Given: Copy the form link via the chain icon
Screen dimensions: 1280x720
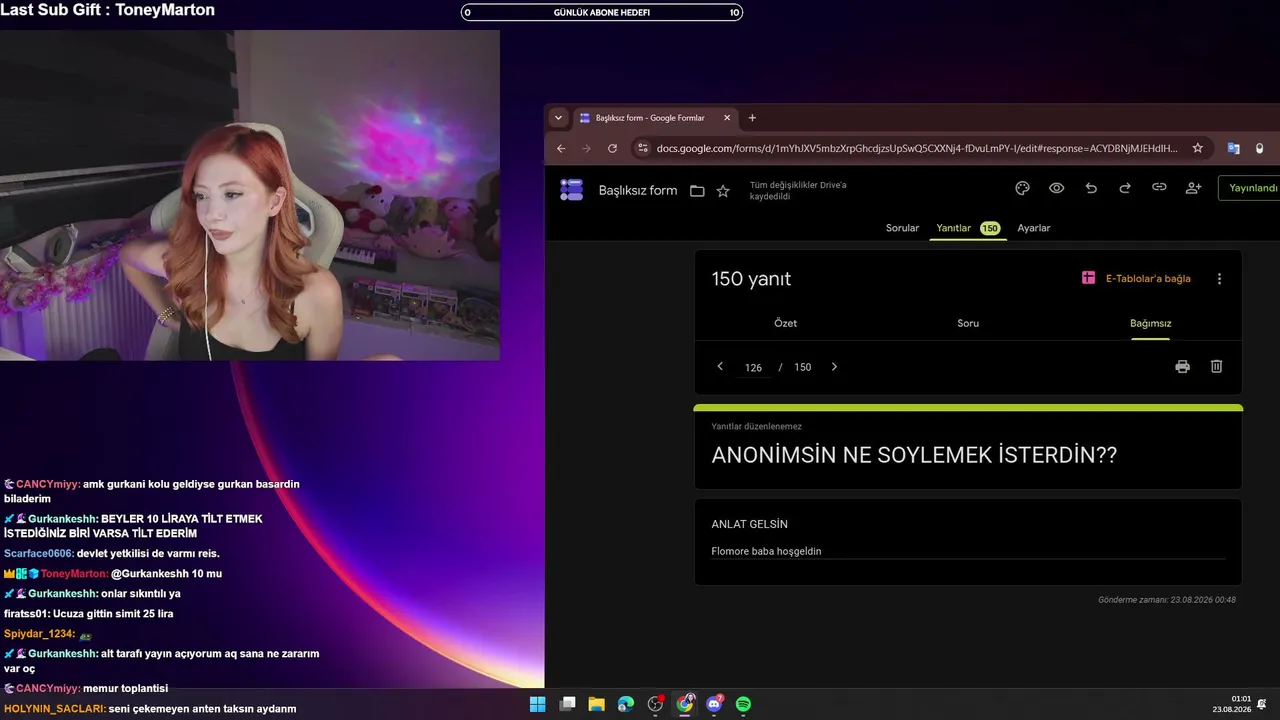Looking at the screenshot, I should coord(1159,188).
